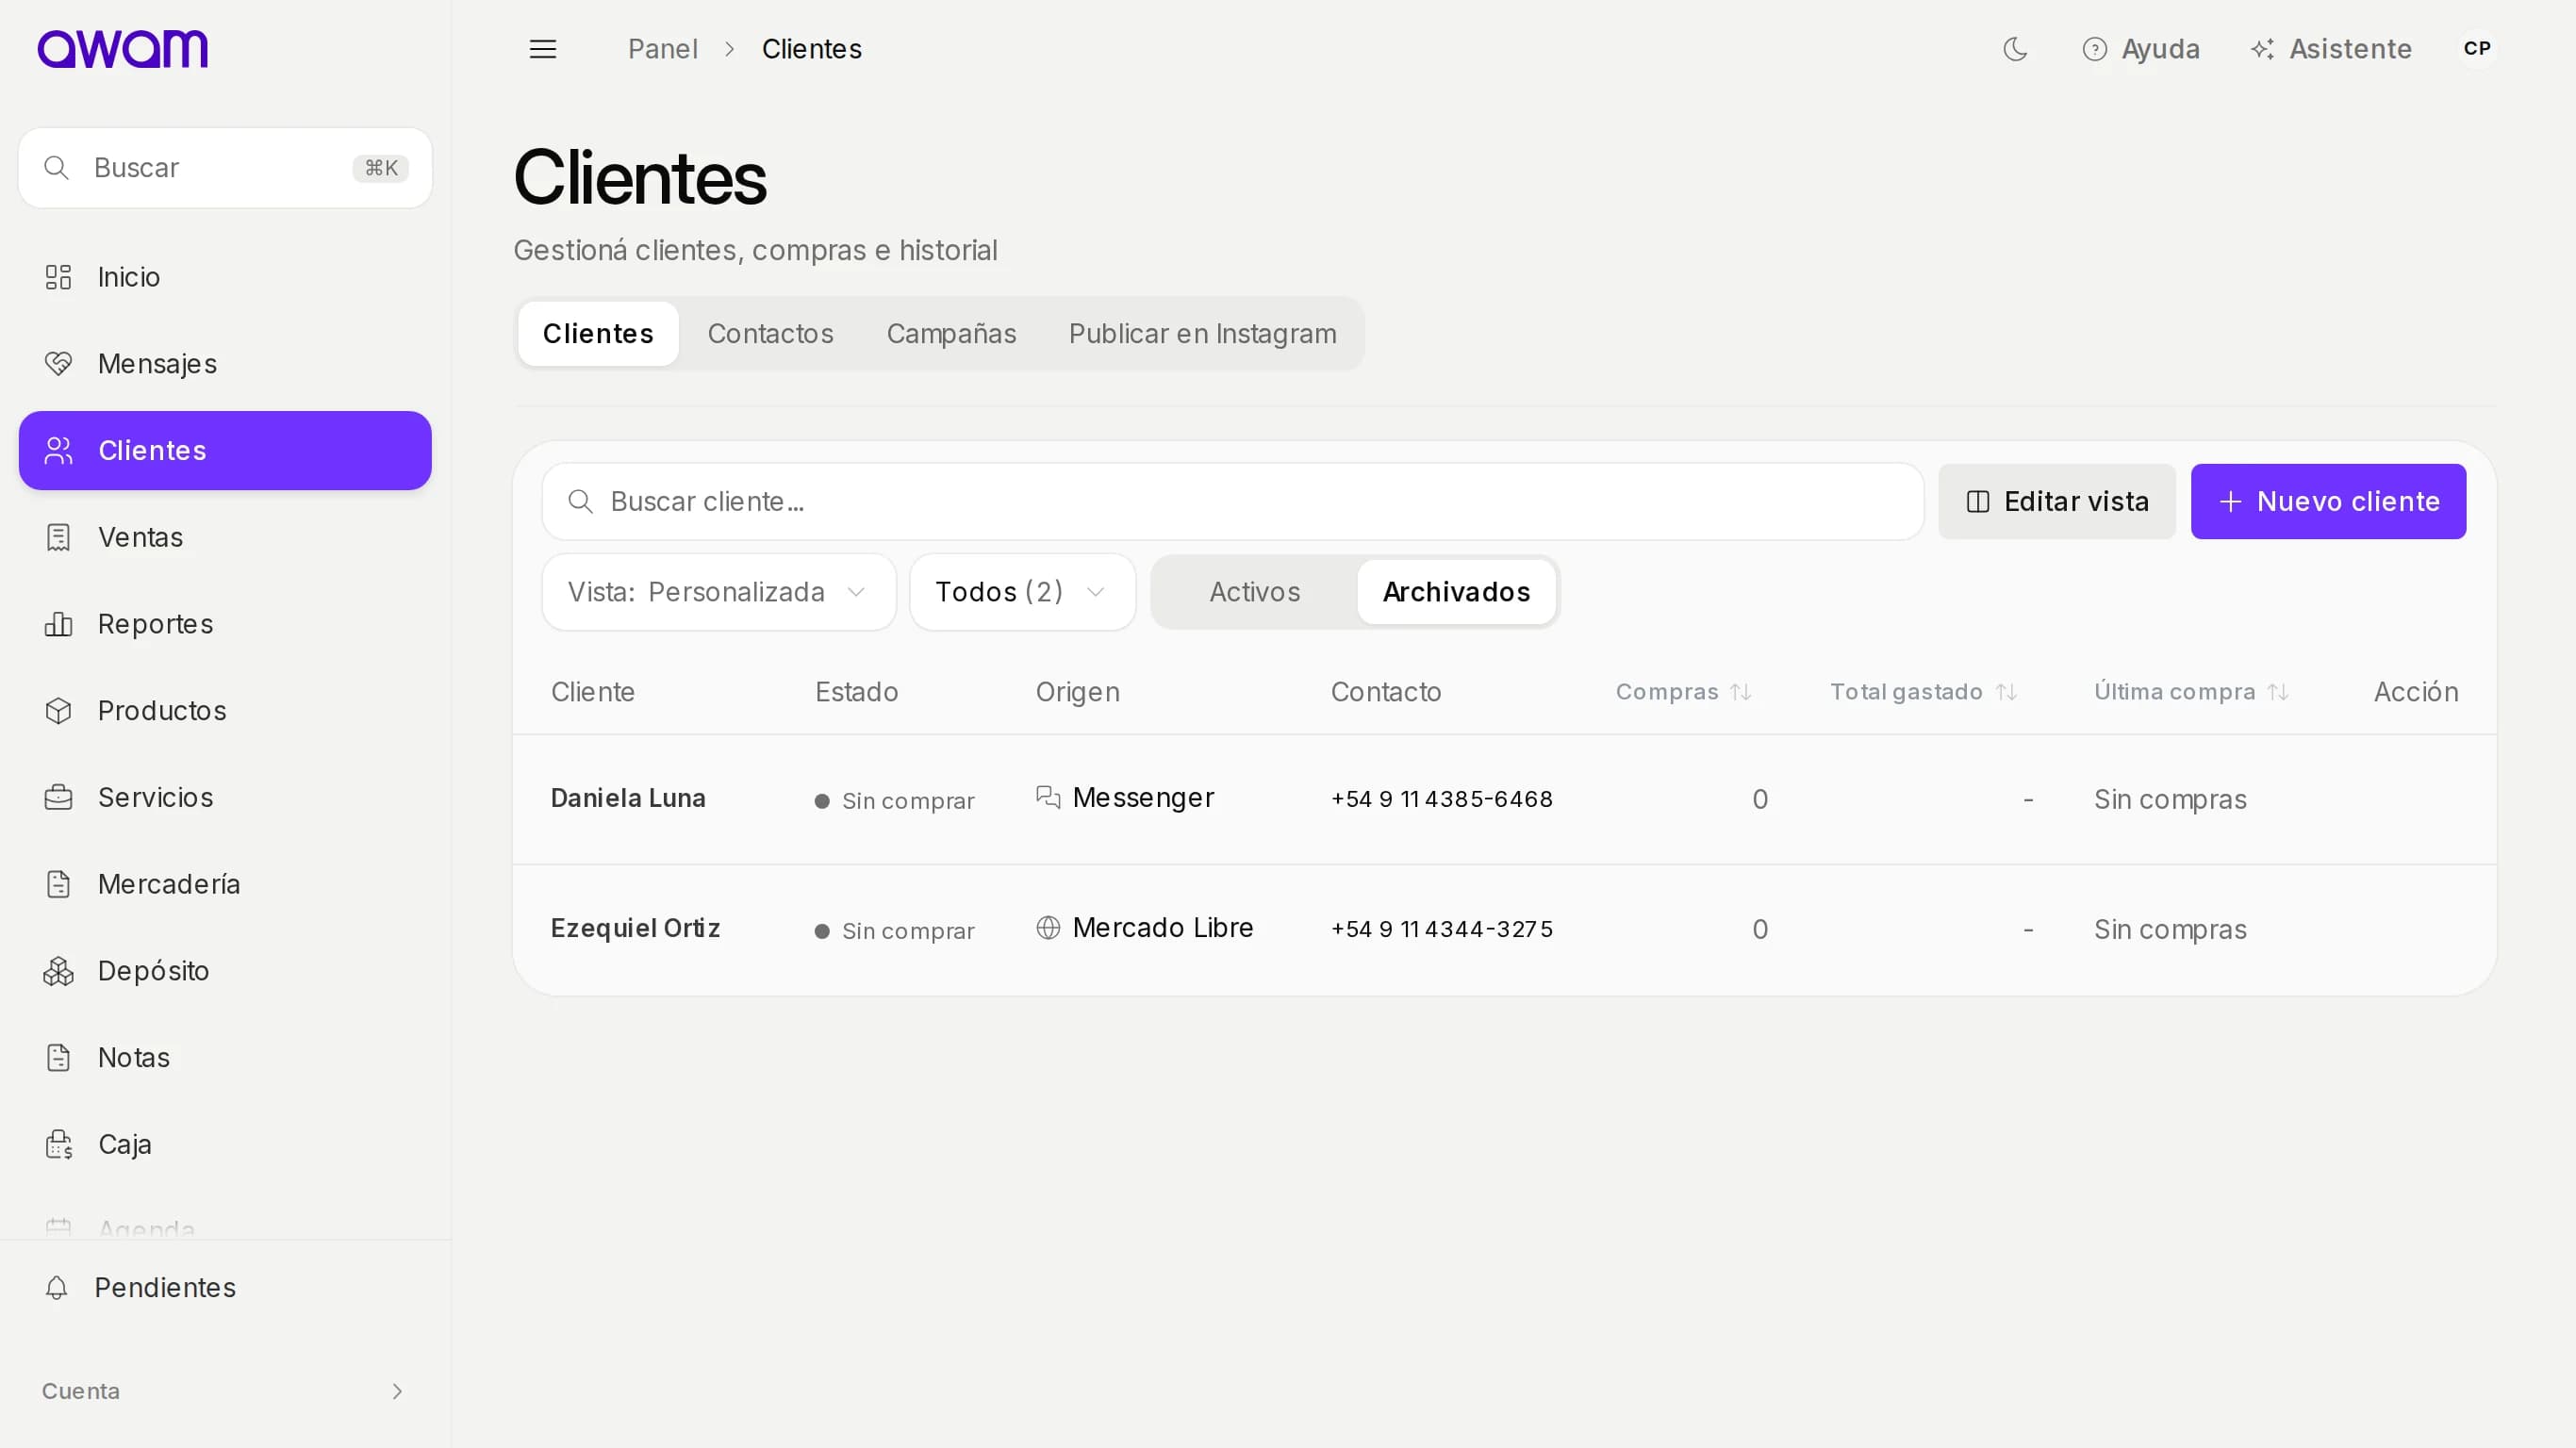
Task: Sort by Compras column
Action: point(1683,692)
